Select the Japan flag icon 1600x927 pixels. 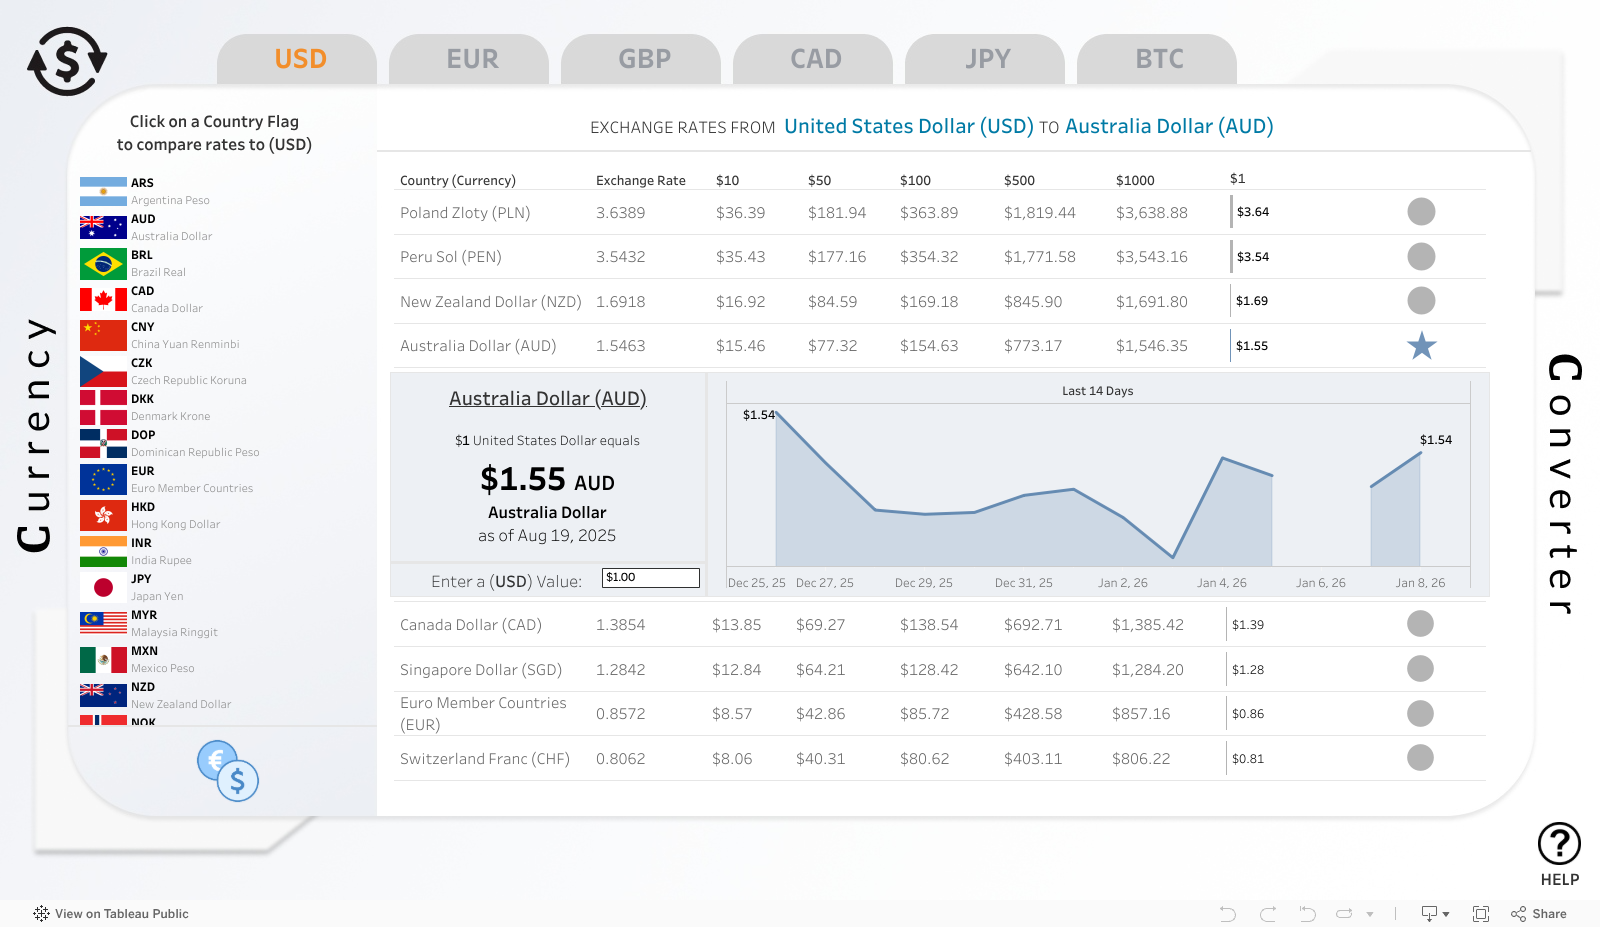point(103,588)
